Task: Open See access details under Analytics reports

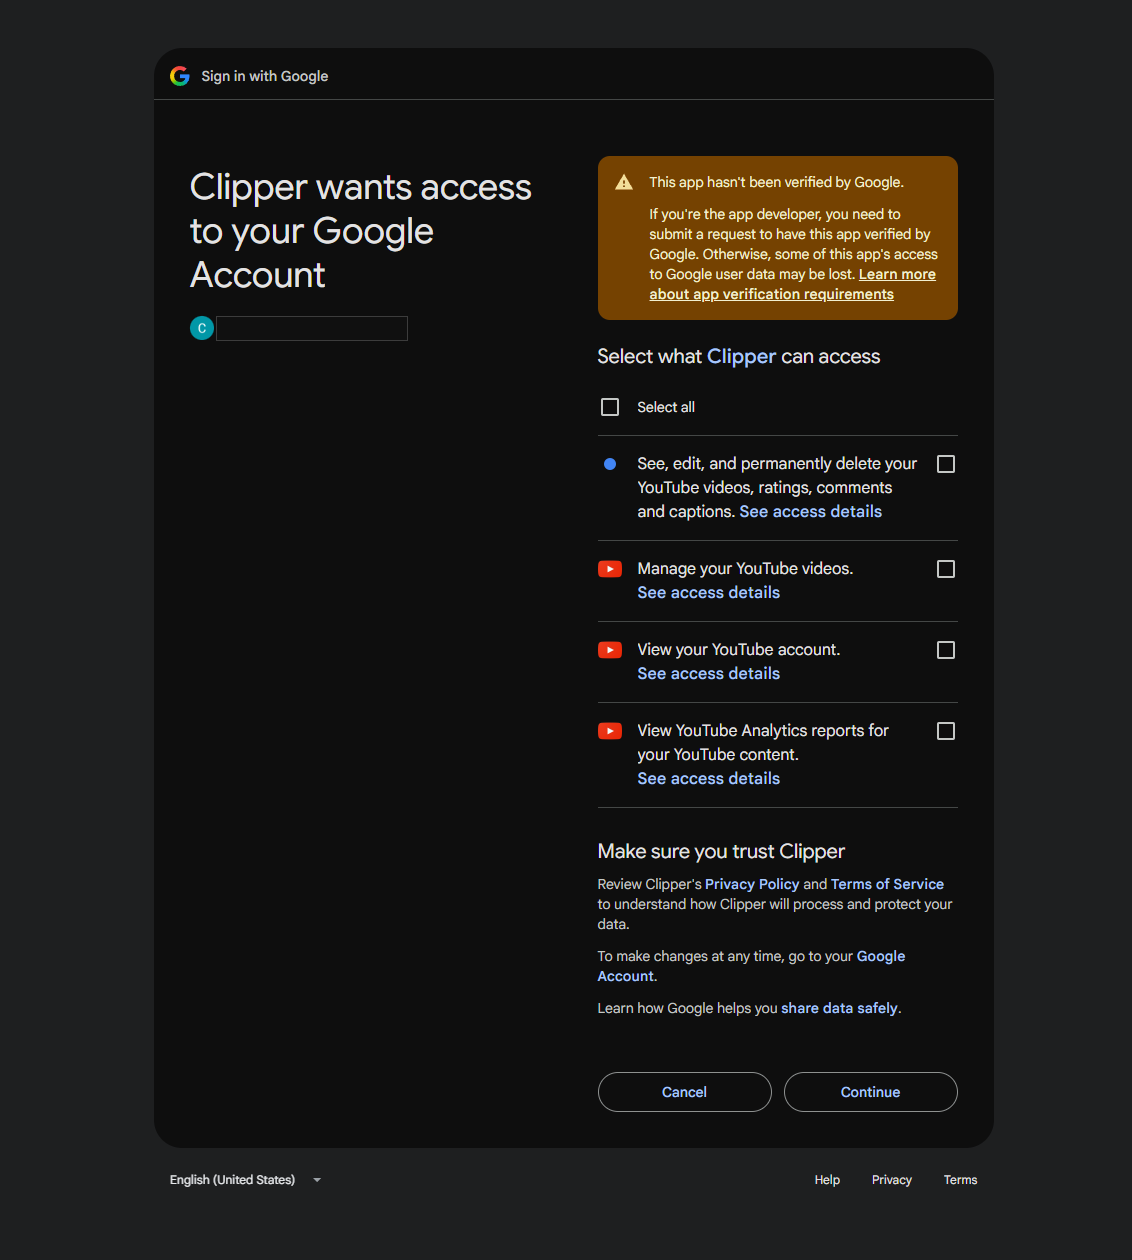Action: click(x=709, y=778)
